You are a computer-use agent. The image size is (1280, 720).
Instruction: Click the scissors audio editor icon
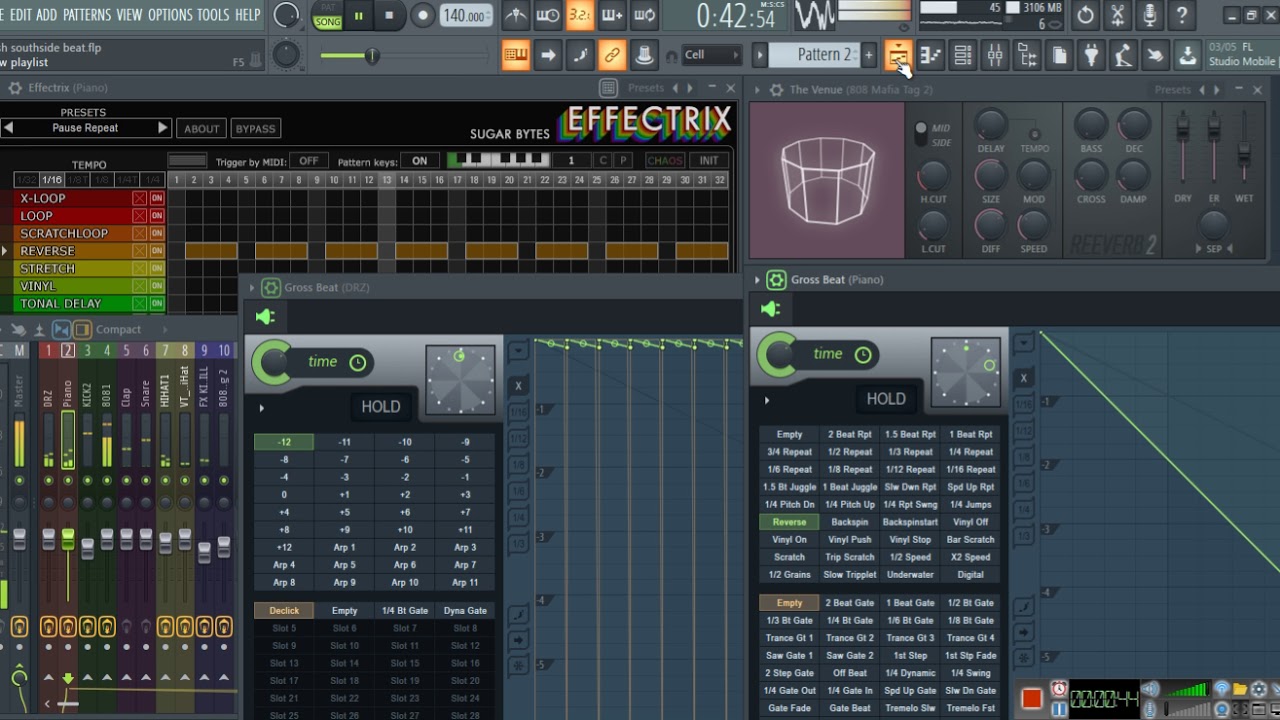pyautogui.click(x=1118, y=15)
